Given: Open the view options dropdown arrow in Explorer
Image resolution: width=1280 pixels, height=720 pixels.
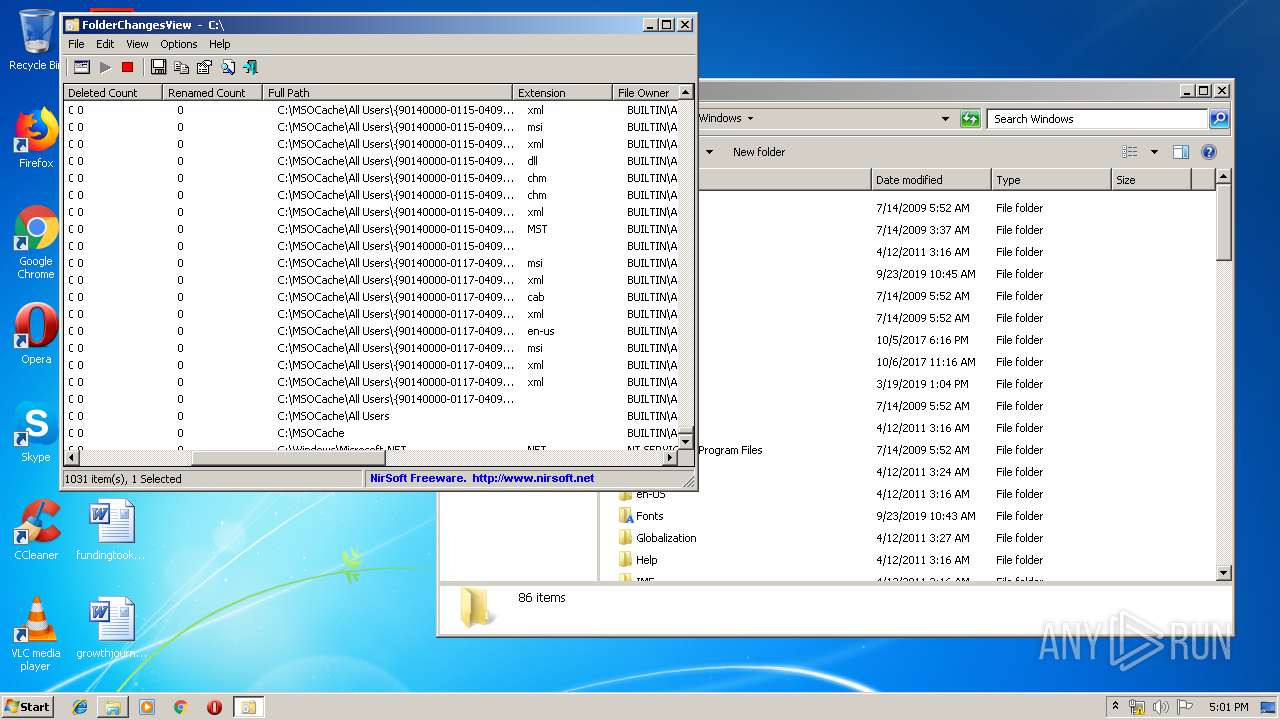Looking at the screenshot, I should (x=1154, y=152).
